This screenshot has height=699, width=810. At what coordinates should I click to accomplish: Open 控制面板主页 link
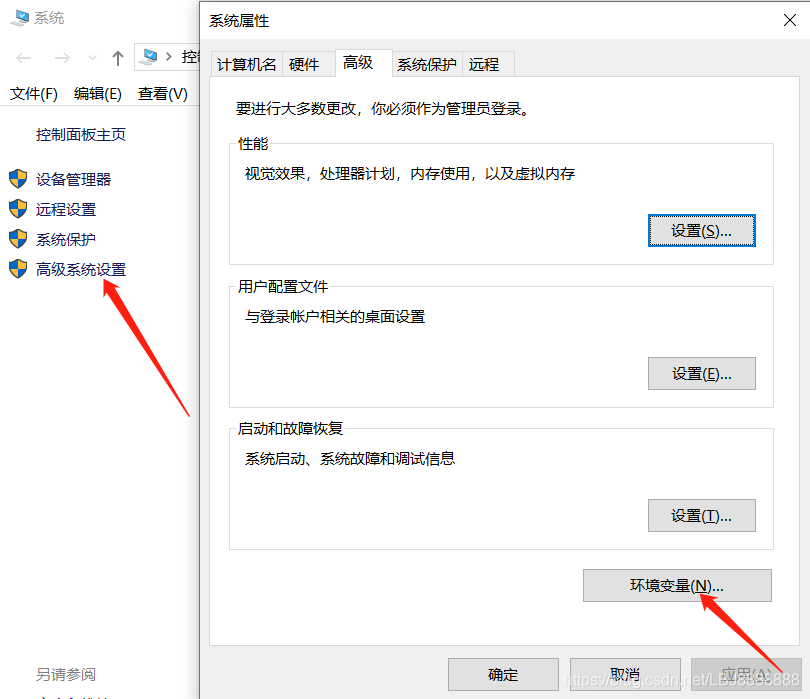point(81,135)
